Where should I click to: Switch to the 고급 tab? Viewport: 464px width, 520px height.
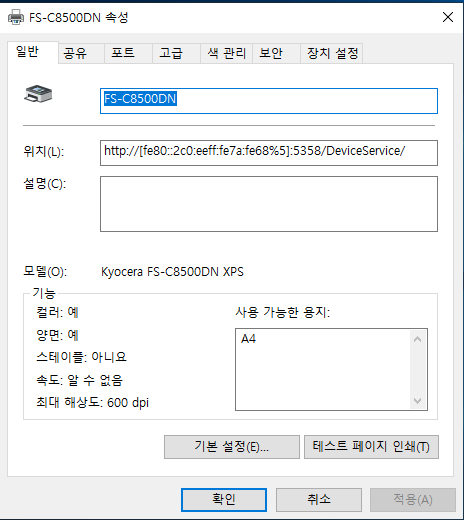click(x=176, y=53)
